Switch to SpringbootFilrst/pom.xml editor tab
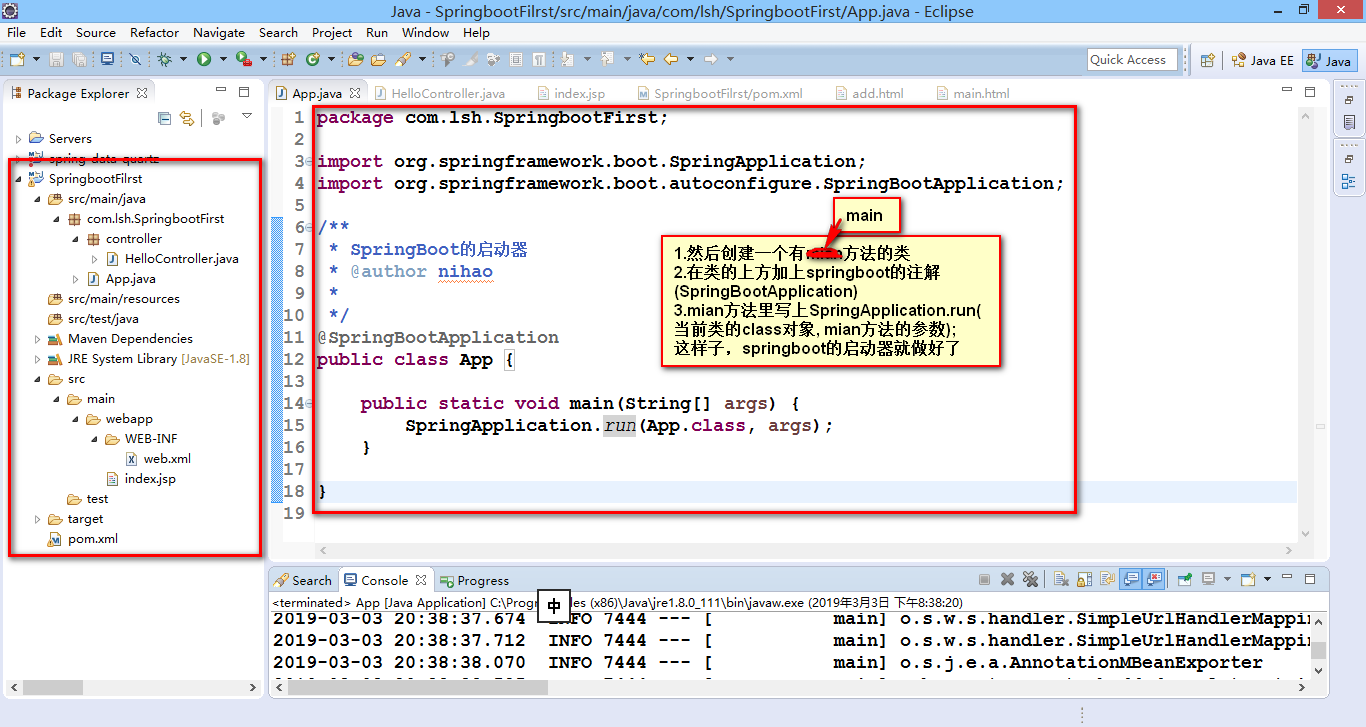Viewport: 1366px width, 727px height. pos(718,93)
